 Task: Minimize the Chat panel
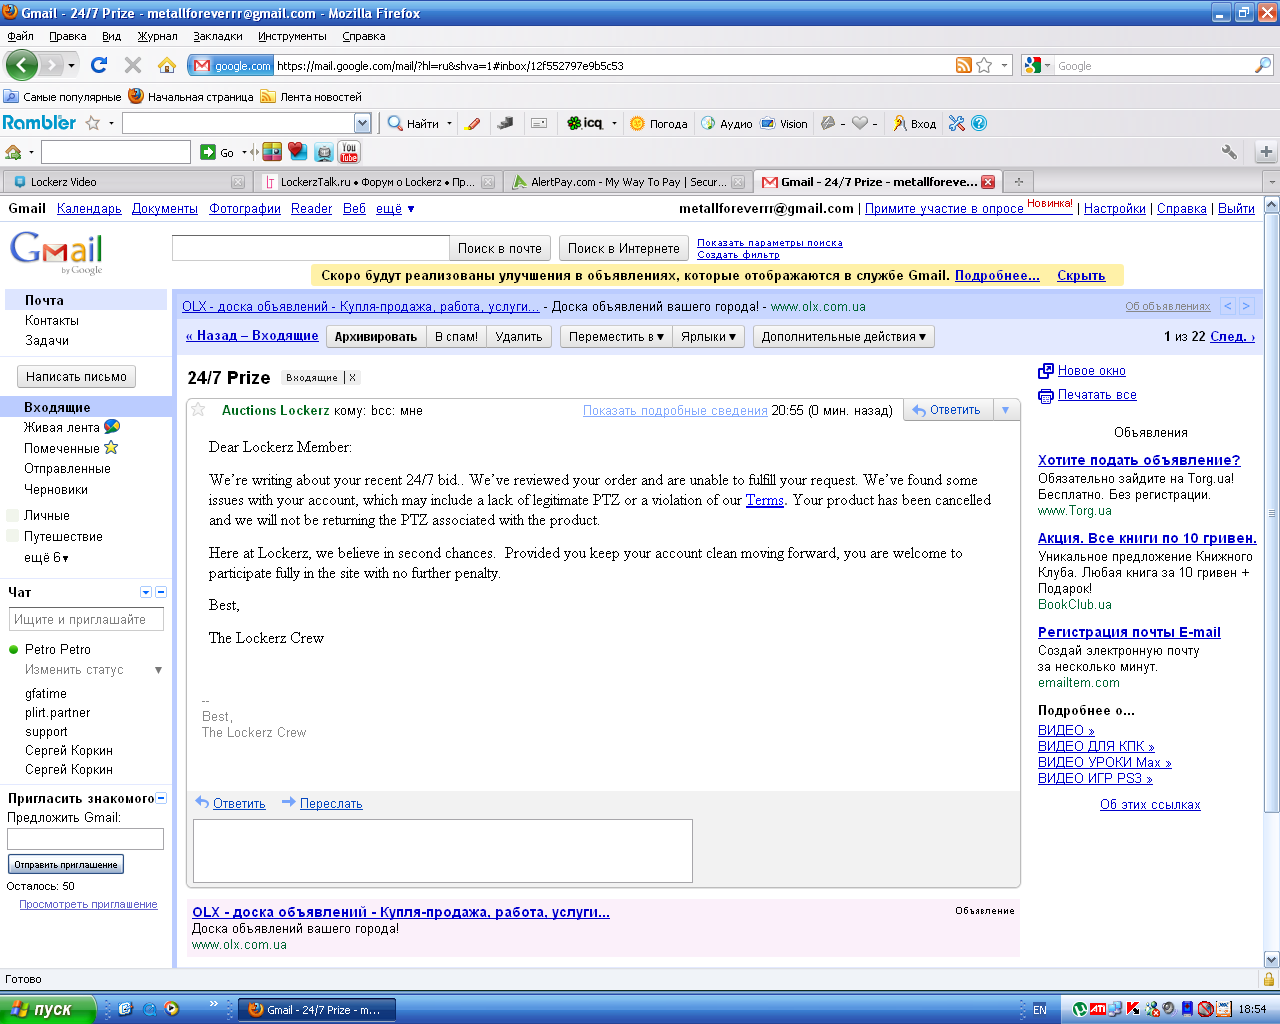[161, 592]
